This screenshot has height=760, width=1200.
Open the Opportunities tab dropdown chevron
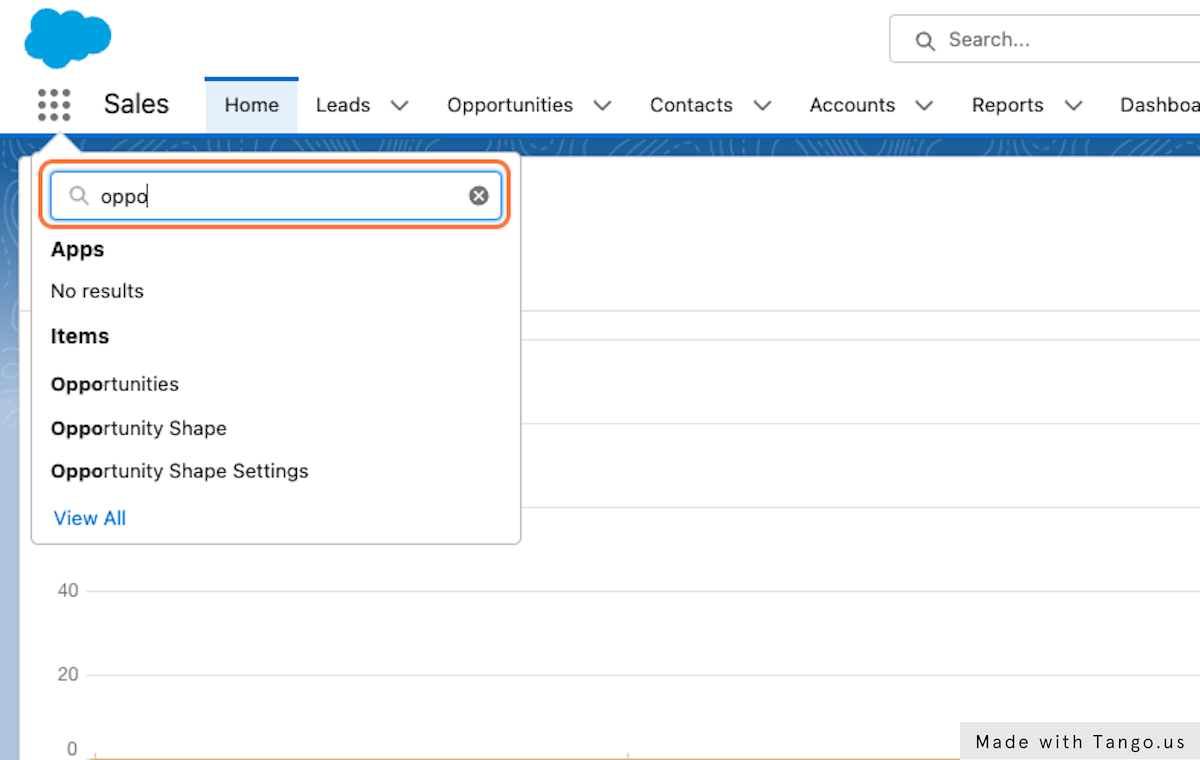point(602,106)
